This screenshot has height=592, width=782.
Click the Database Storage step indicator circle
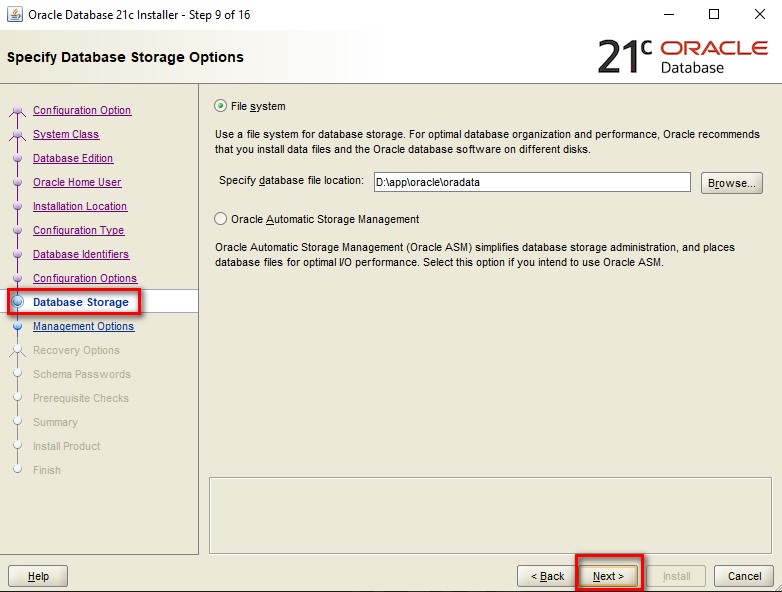point(17,301)
